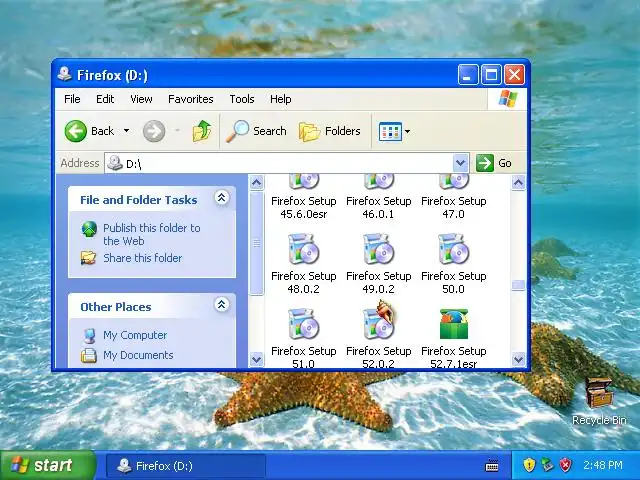Viewport: 640px width, 480px height.
Task: Click the Go button next to address
Action: 493,163
